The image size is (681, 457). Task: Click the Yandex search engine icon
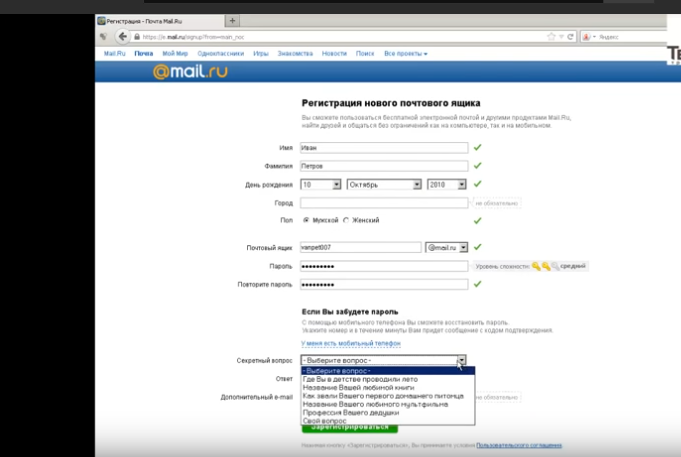(586, 37)
